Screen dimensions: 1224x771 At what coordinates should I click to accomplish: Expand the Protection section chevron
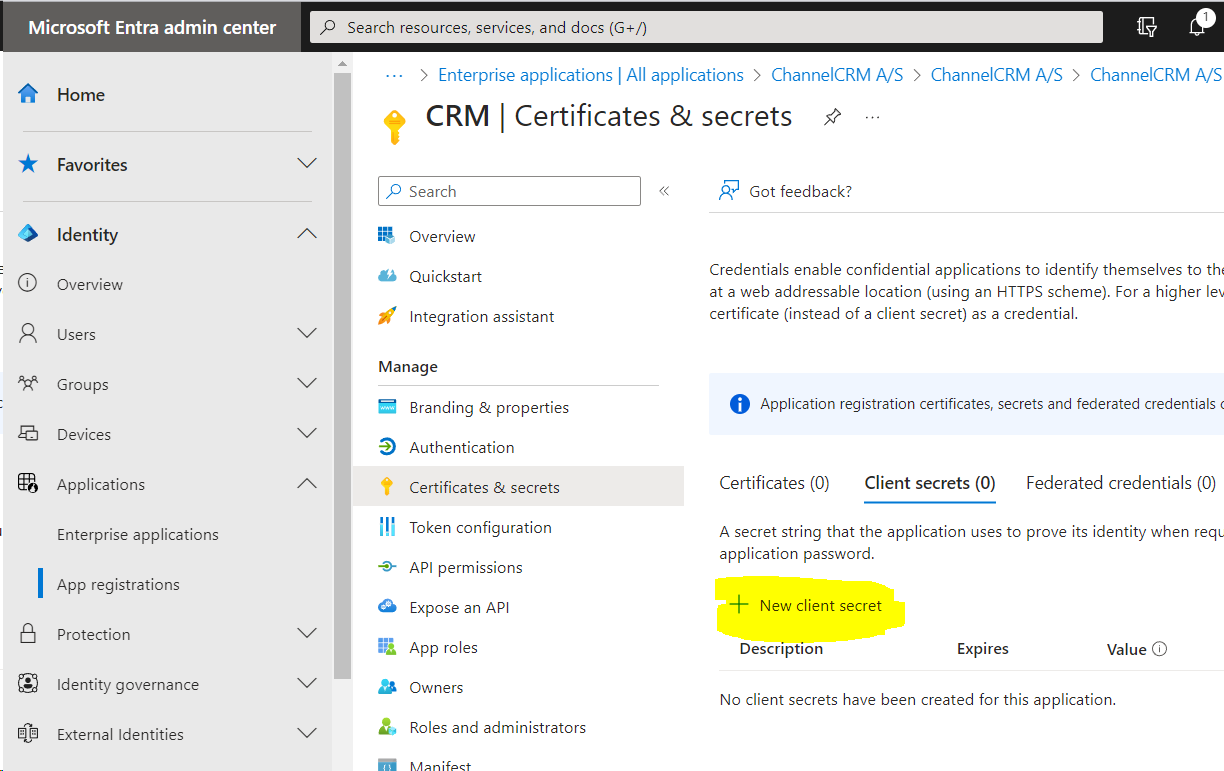tap(307, 633)
